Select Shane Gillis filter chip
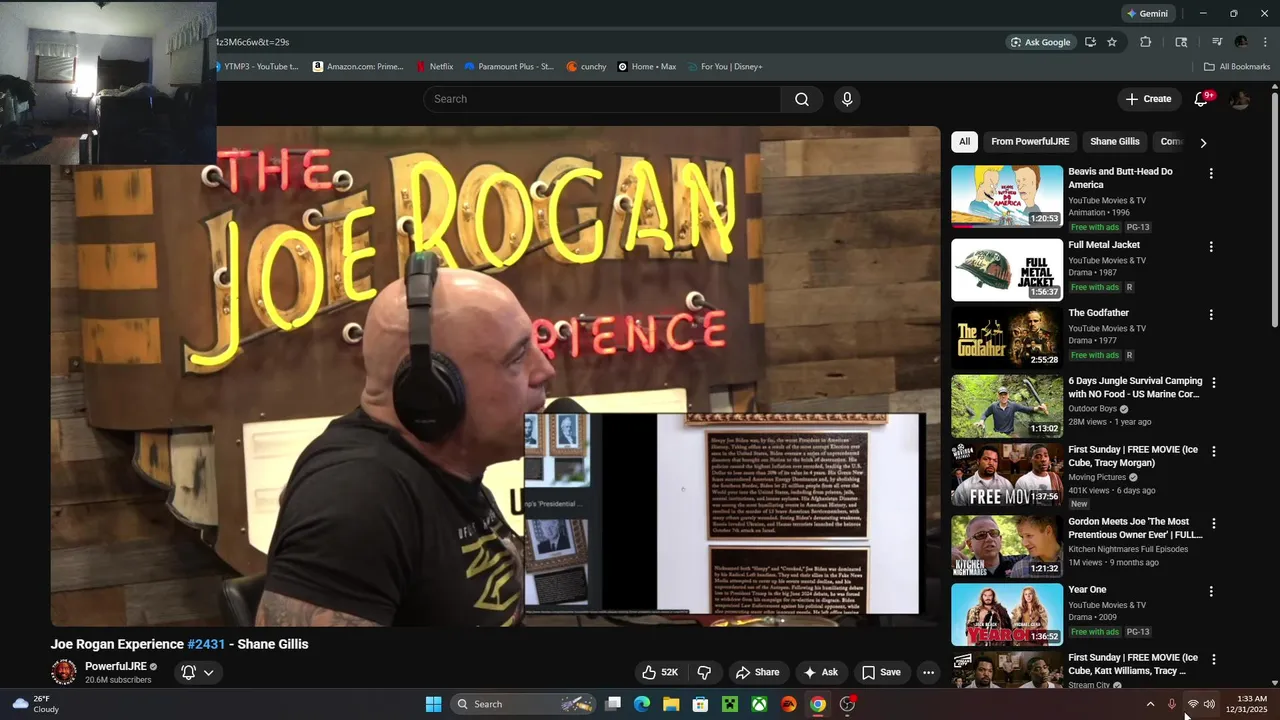1280x720 pixels. pos(1114,142)
